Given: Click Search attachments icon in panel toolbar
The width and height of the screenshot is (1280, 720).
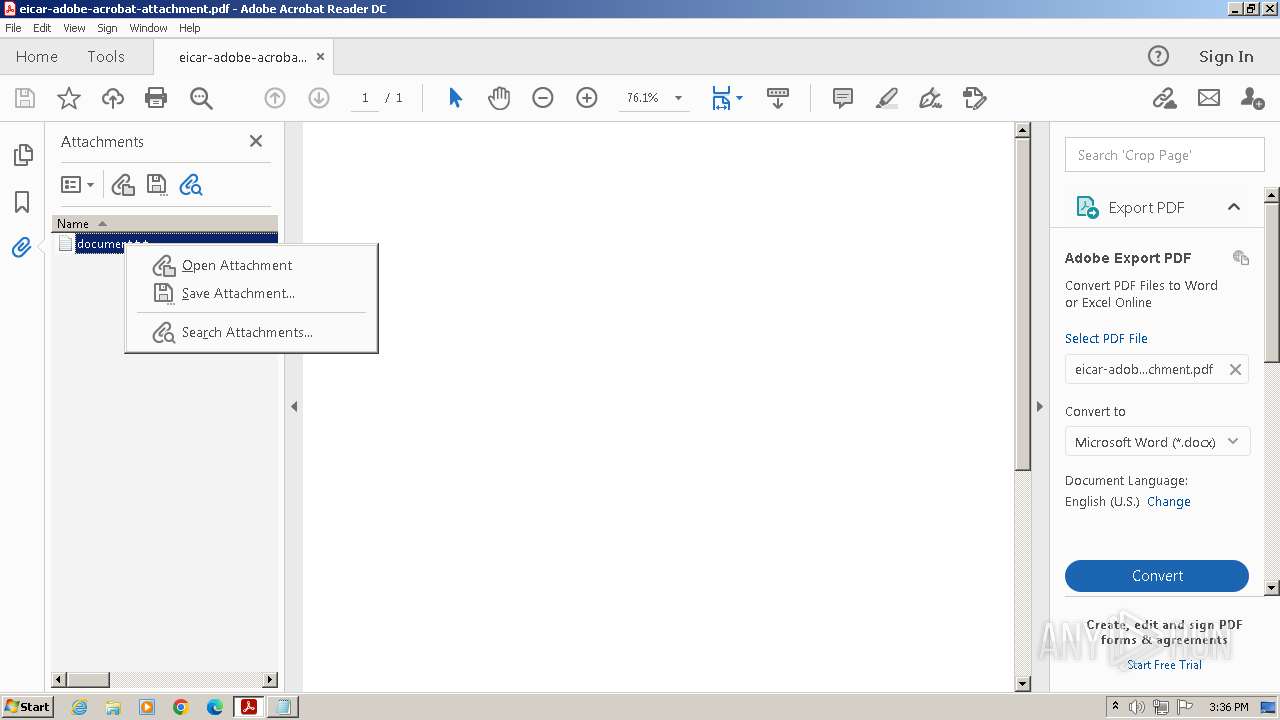Looking at the screenshot, I should [190, 185].
